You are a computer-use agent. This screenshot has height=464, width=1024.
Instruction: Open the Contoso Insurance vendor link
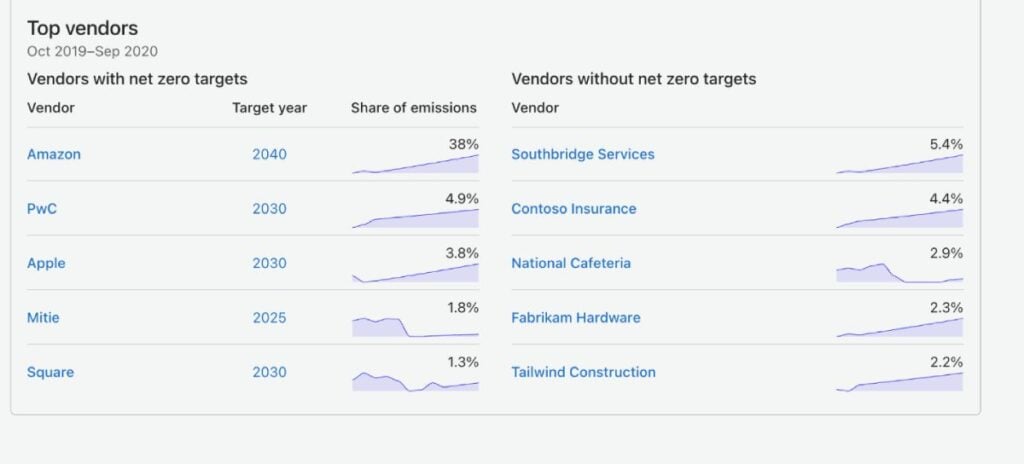[x=573, y=209]
